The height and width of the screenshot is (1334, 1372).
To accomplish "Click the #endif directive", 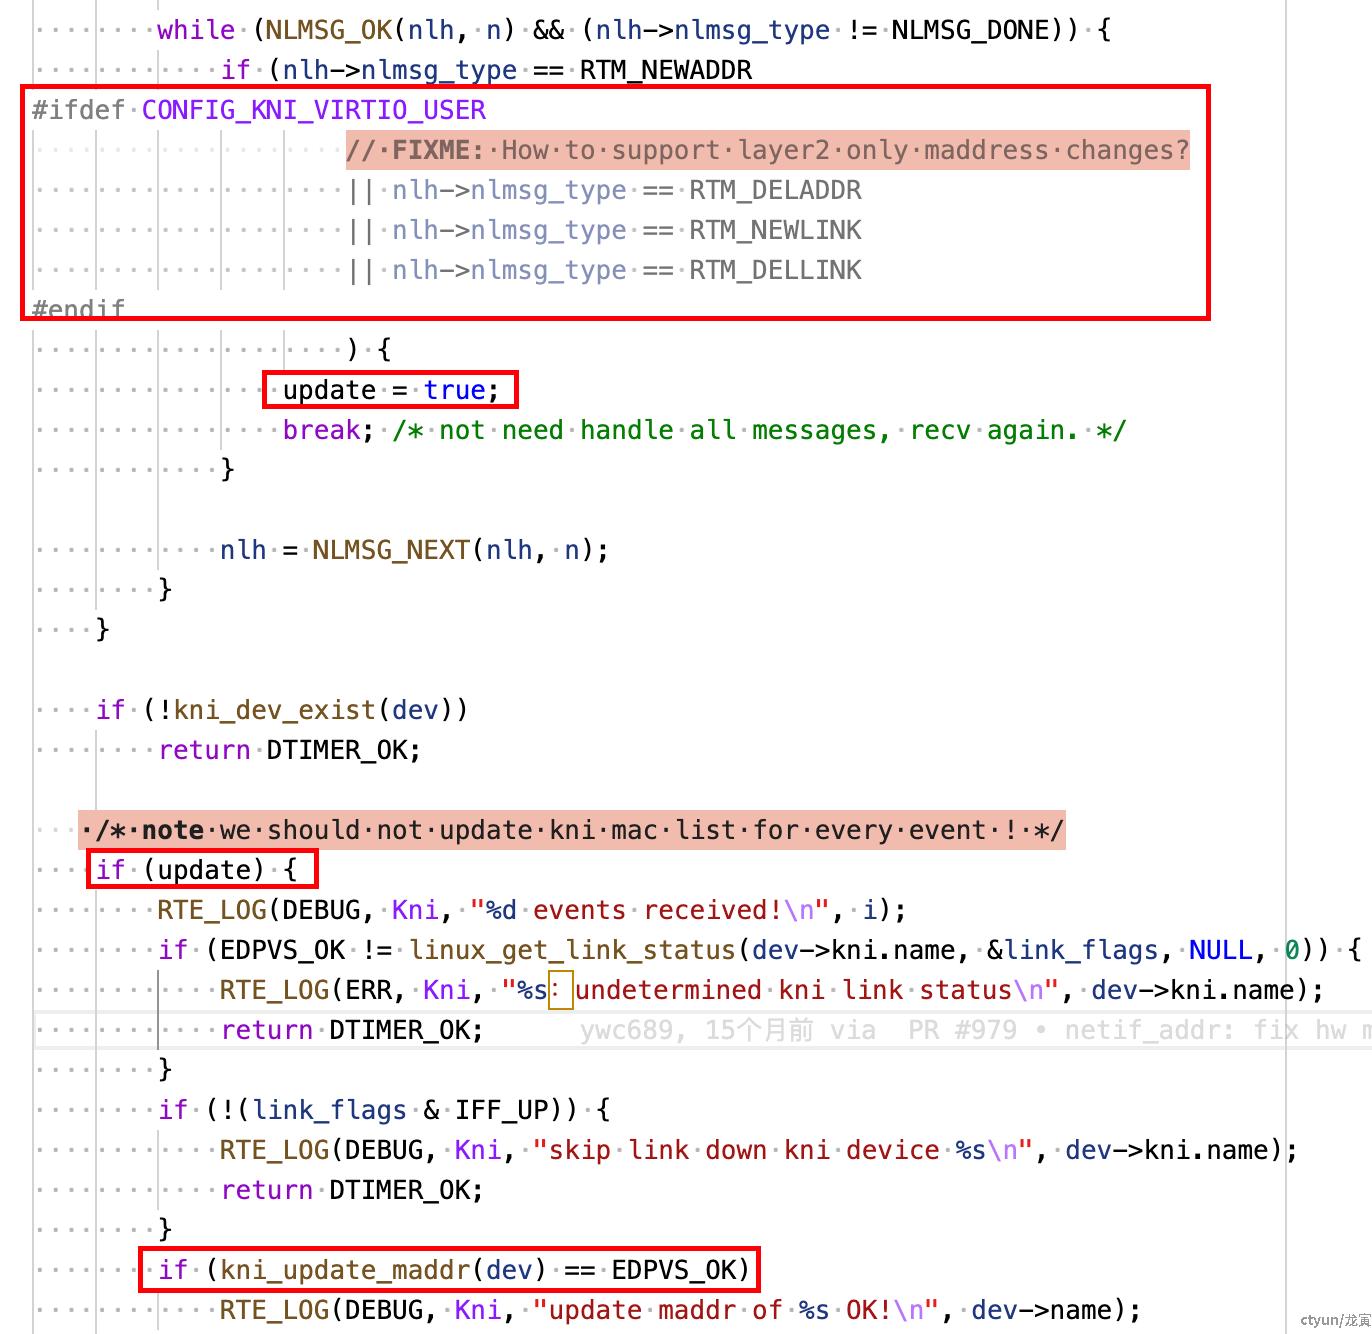I will pyautogui.click(x=78, y=309).
